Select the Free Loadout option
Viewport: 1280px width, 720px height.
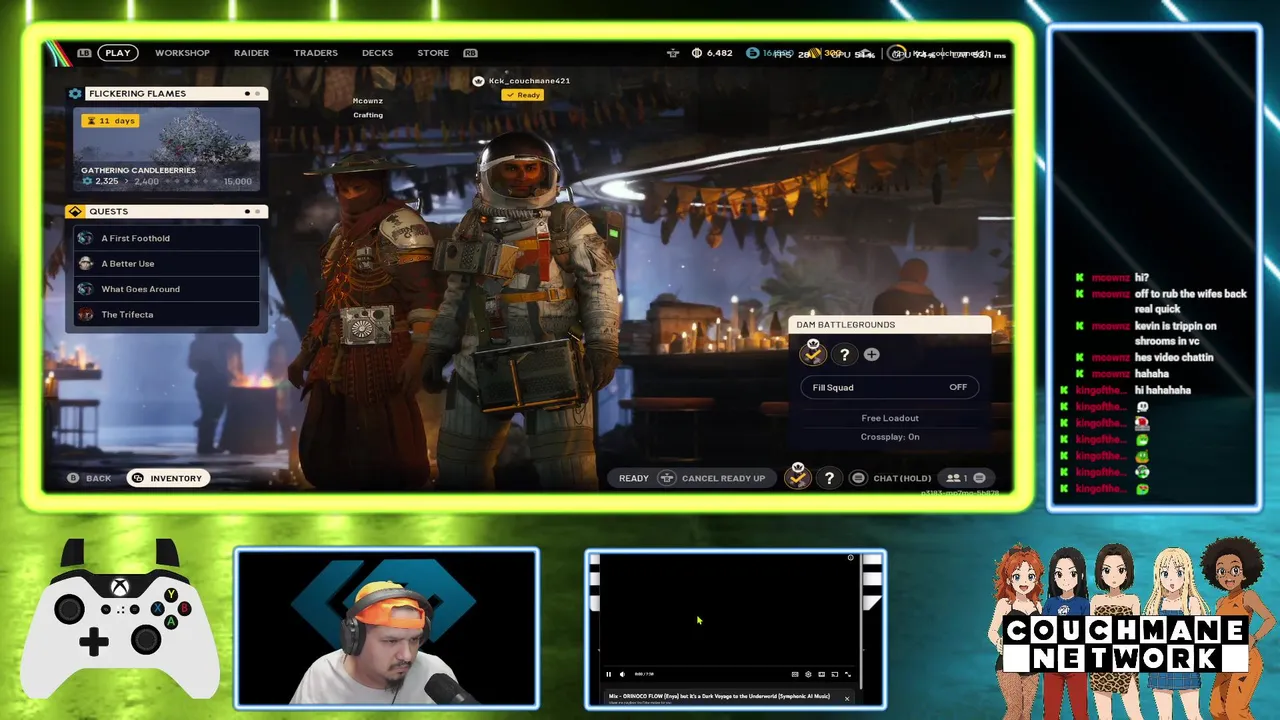(890, 418)
